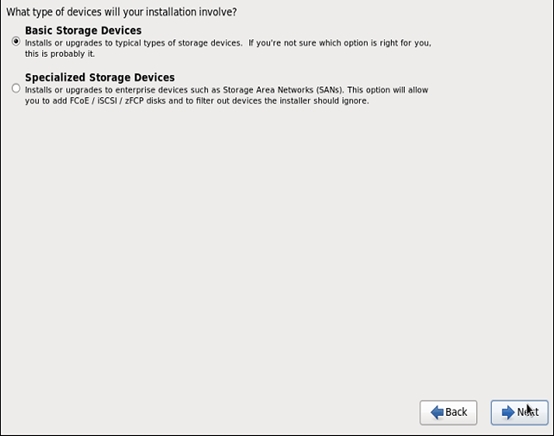This screenshot has height=436, width=554.
Task: Click the 'Basic Storage Devices' bold heading
Action: click(83, 30)
